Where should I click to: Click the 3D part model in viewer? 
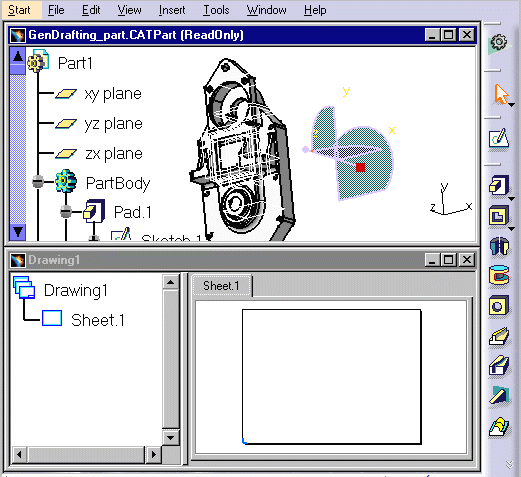[x=243, y=150]
